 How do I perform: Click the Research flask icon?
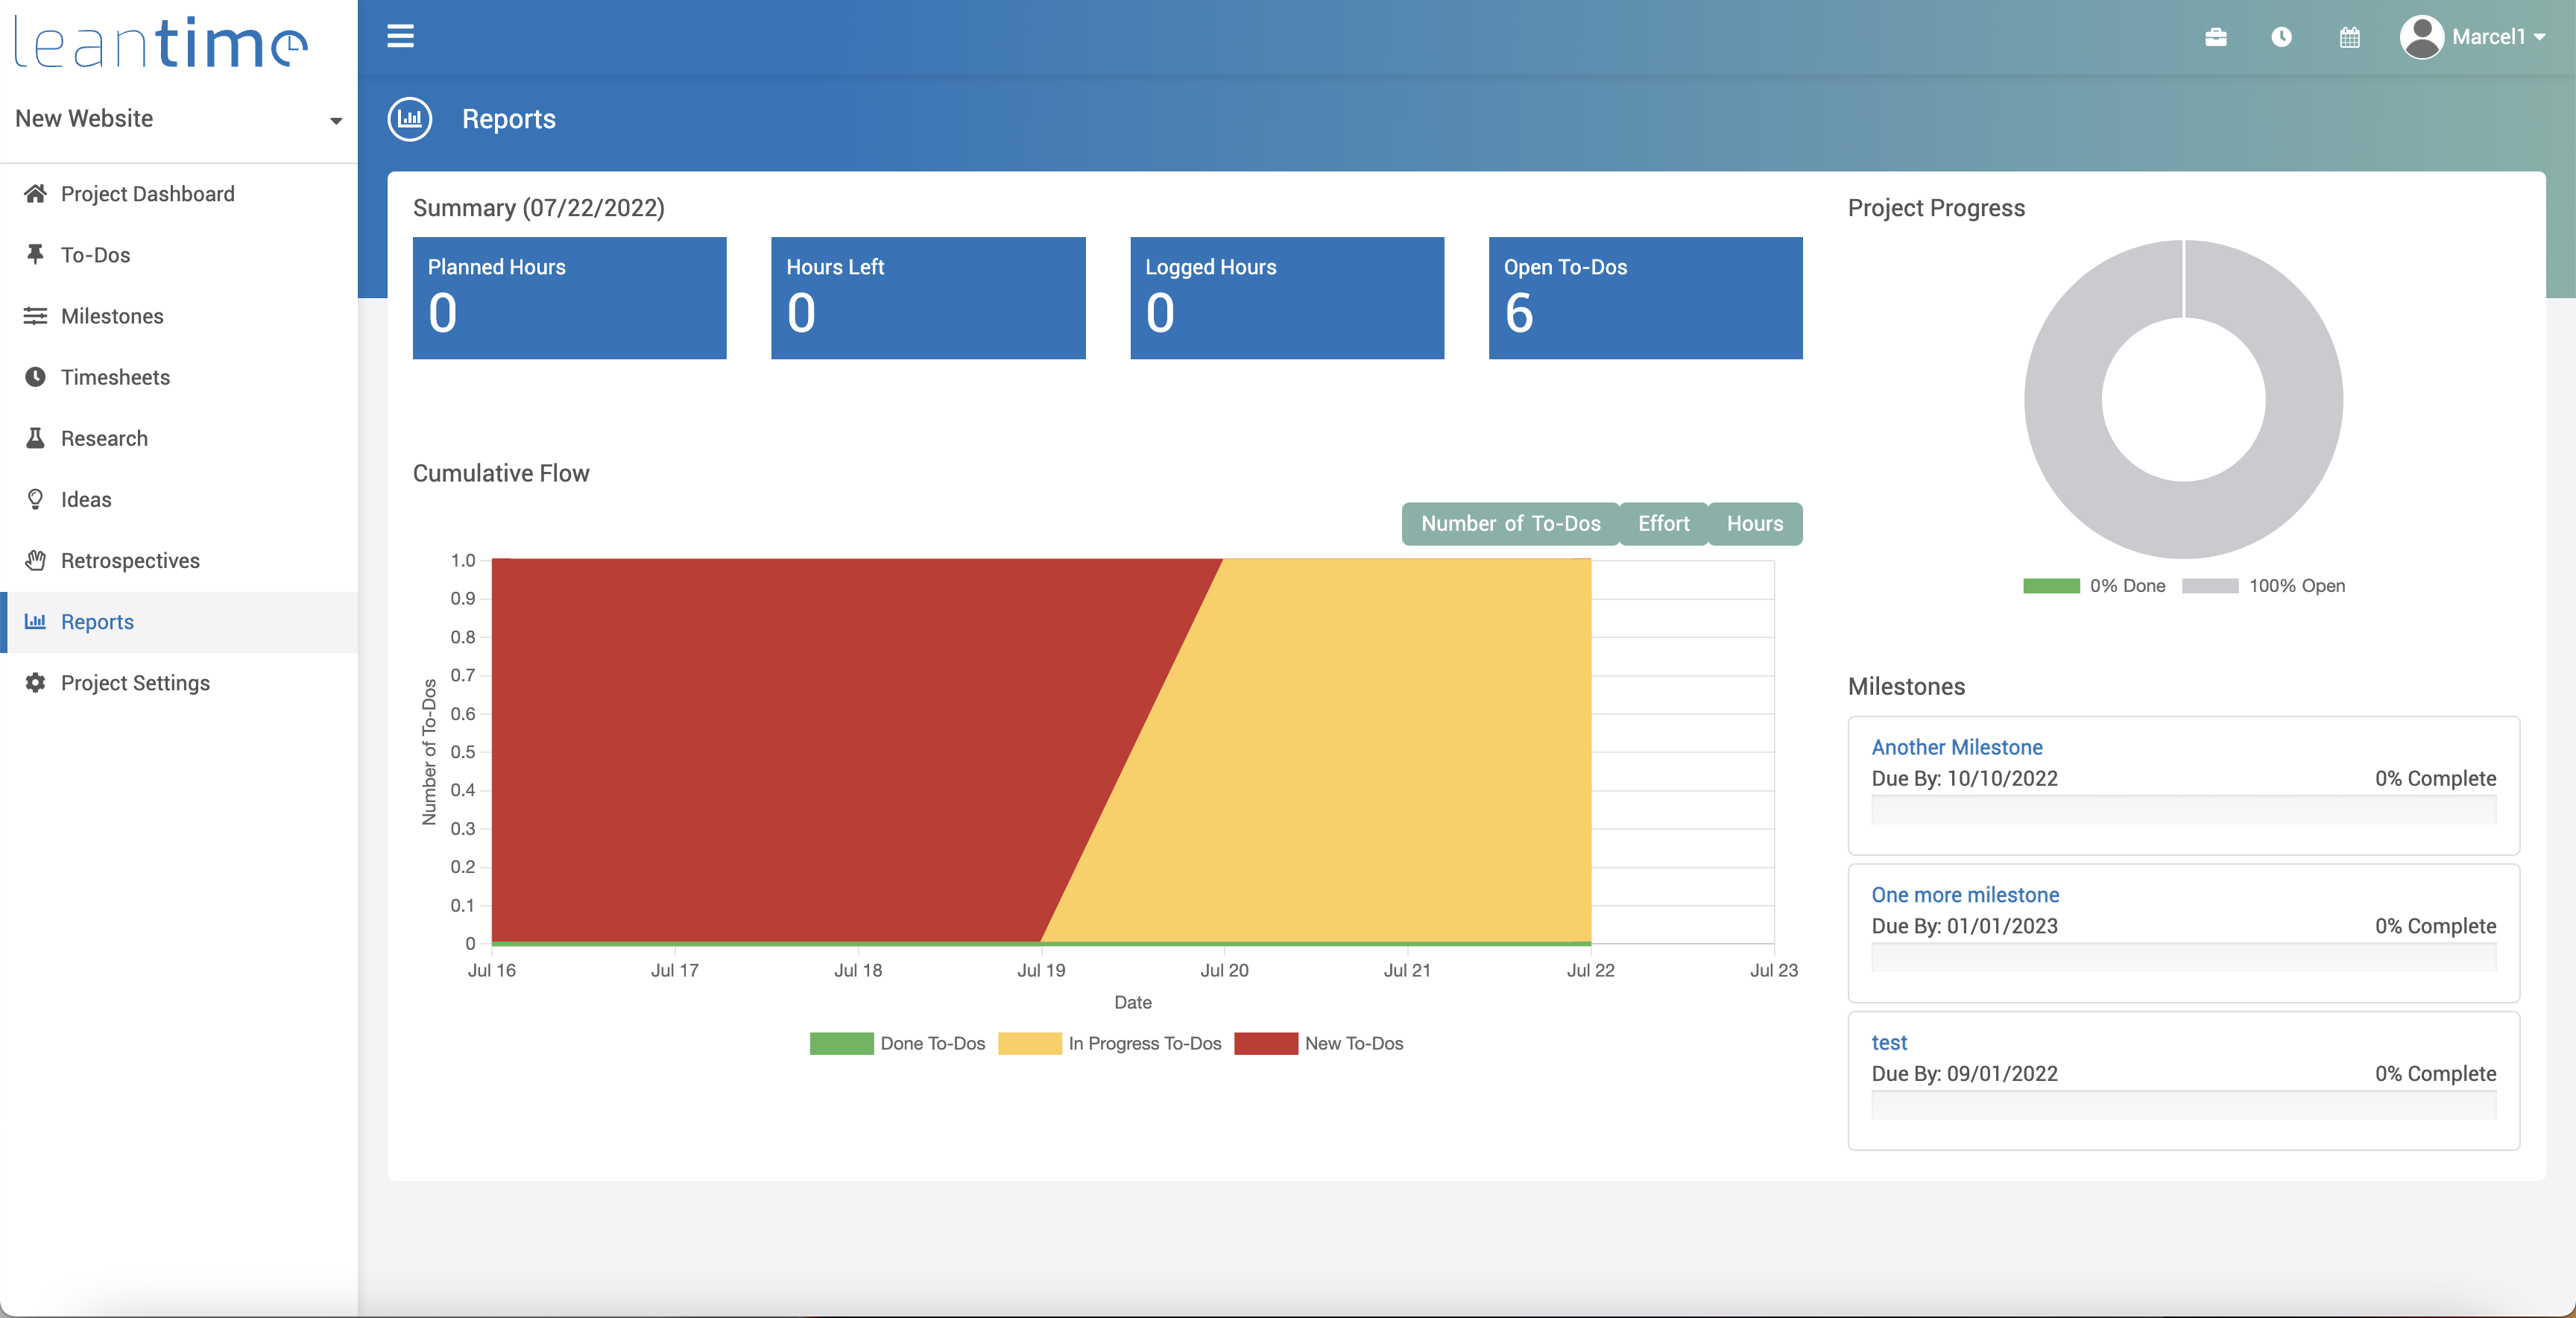tap(35, 438)
